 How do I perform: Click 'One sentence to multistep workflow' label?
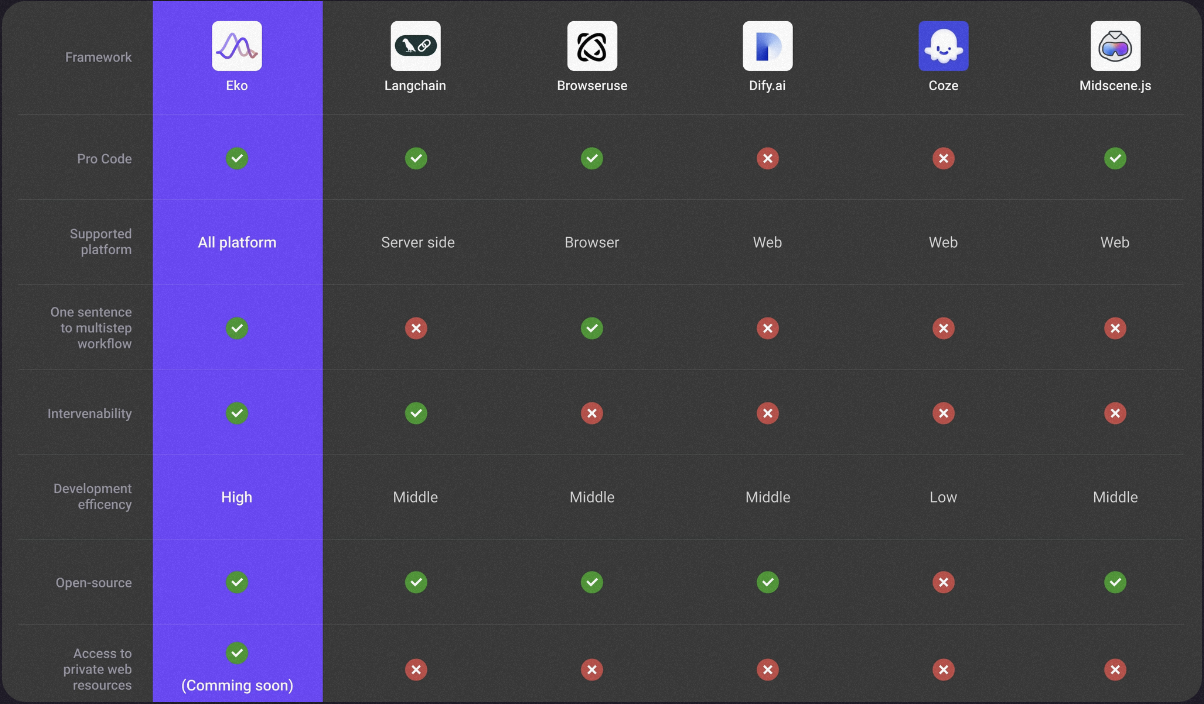pyautogui.click(x=92, y=328)
